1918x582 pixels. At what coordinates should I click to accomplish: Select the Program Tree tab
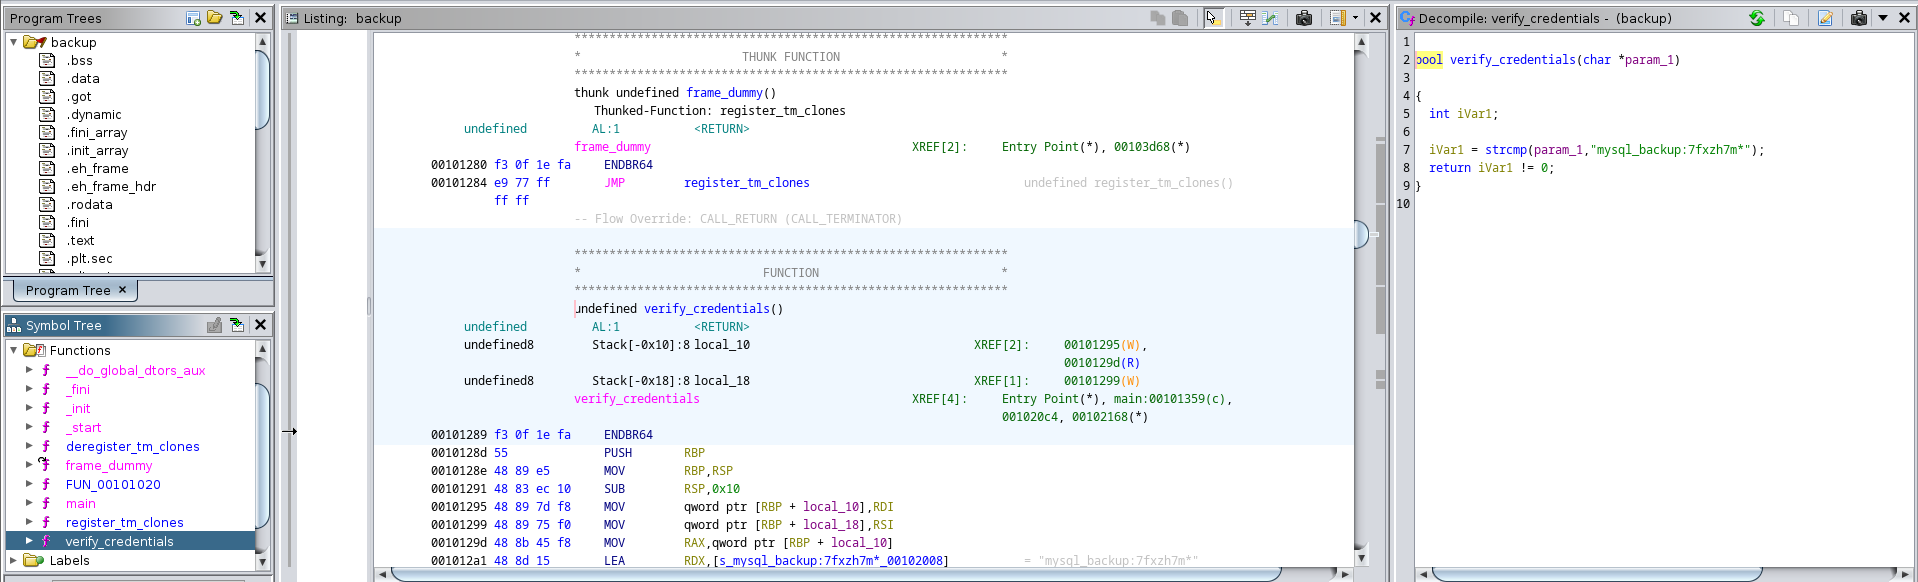[68, 290]
